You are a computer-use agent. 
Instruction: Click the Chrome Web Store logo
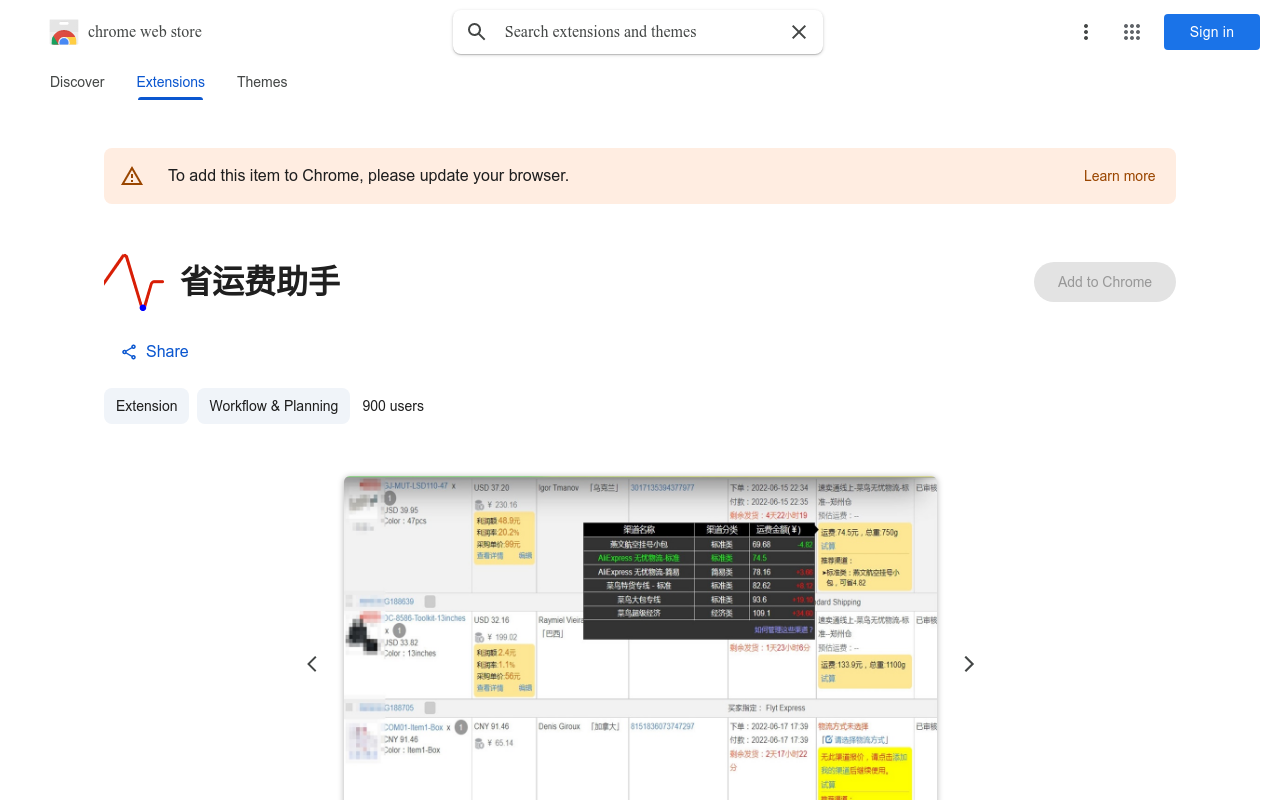tap(64, 32)
